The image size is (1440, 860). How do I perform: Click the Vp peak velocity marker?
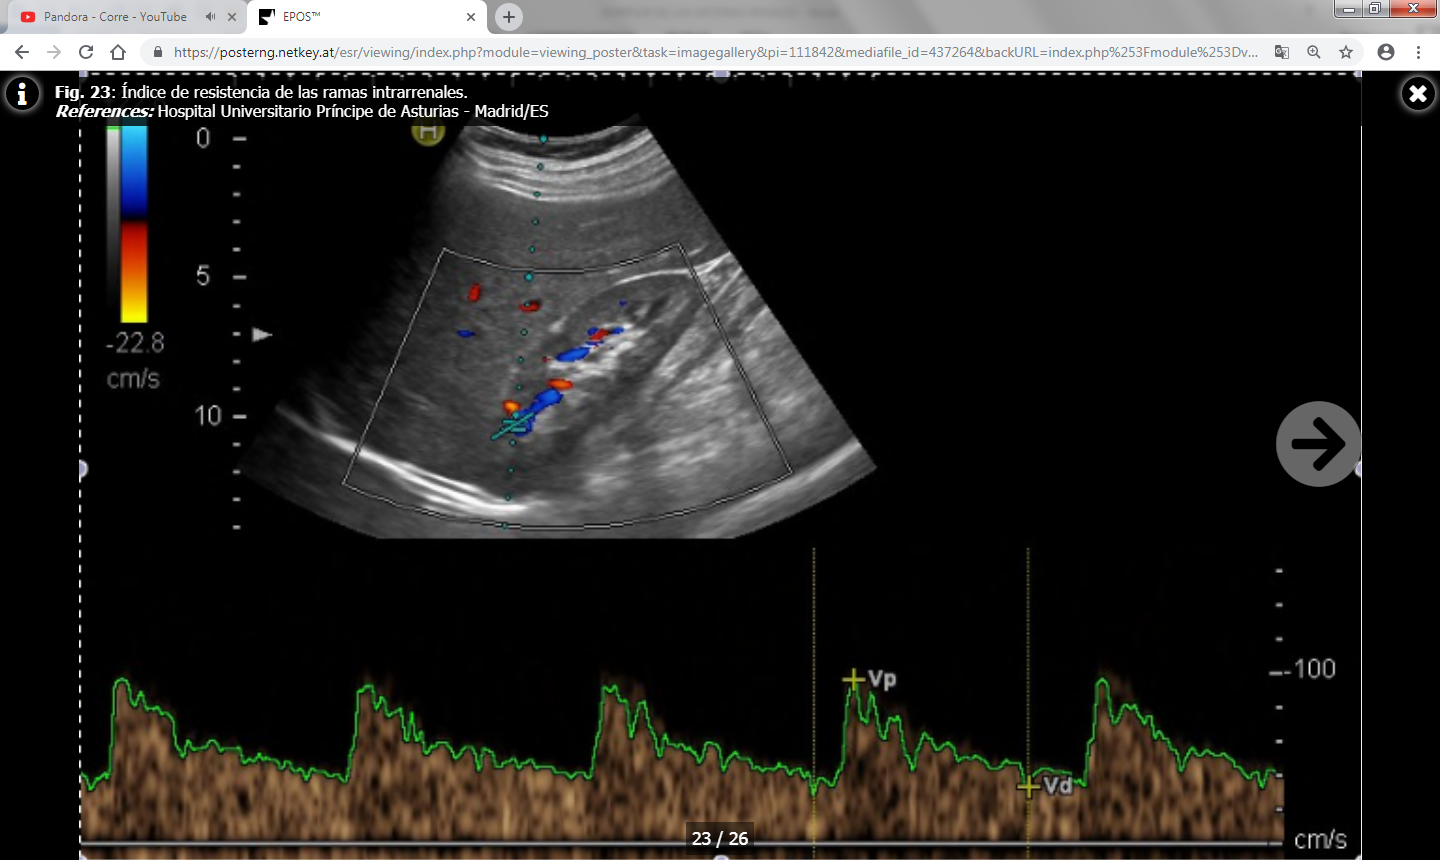[853, 680]
